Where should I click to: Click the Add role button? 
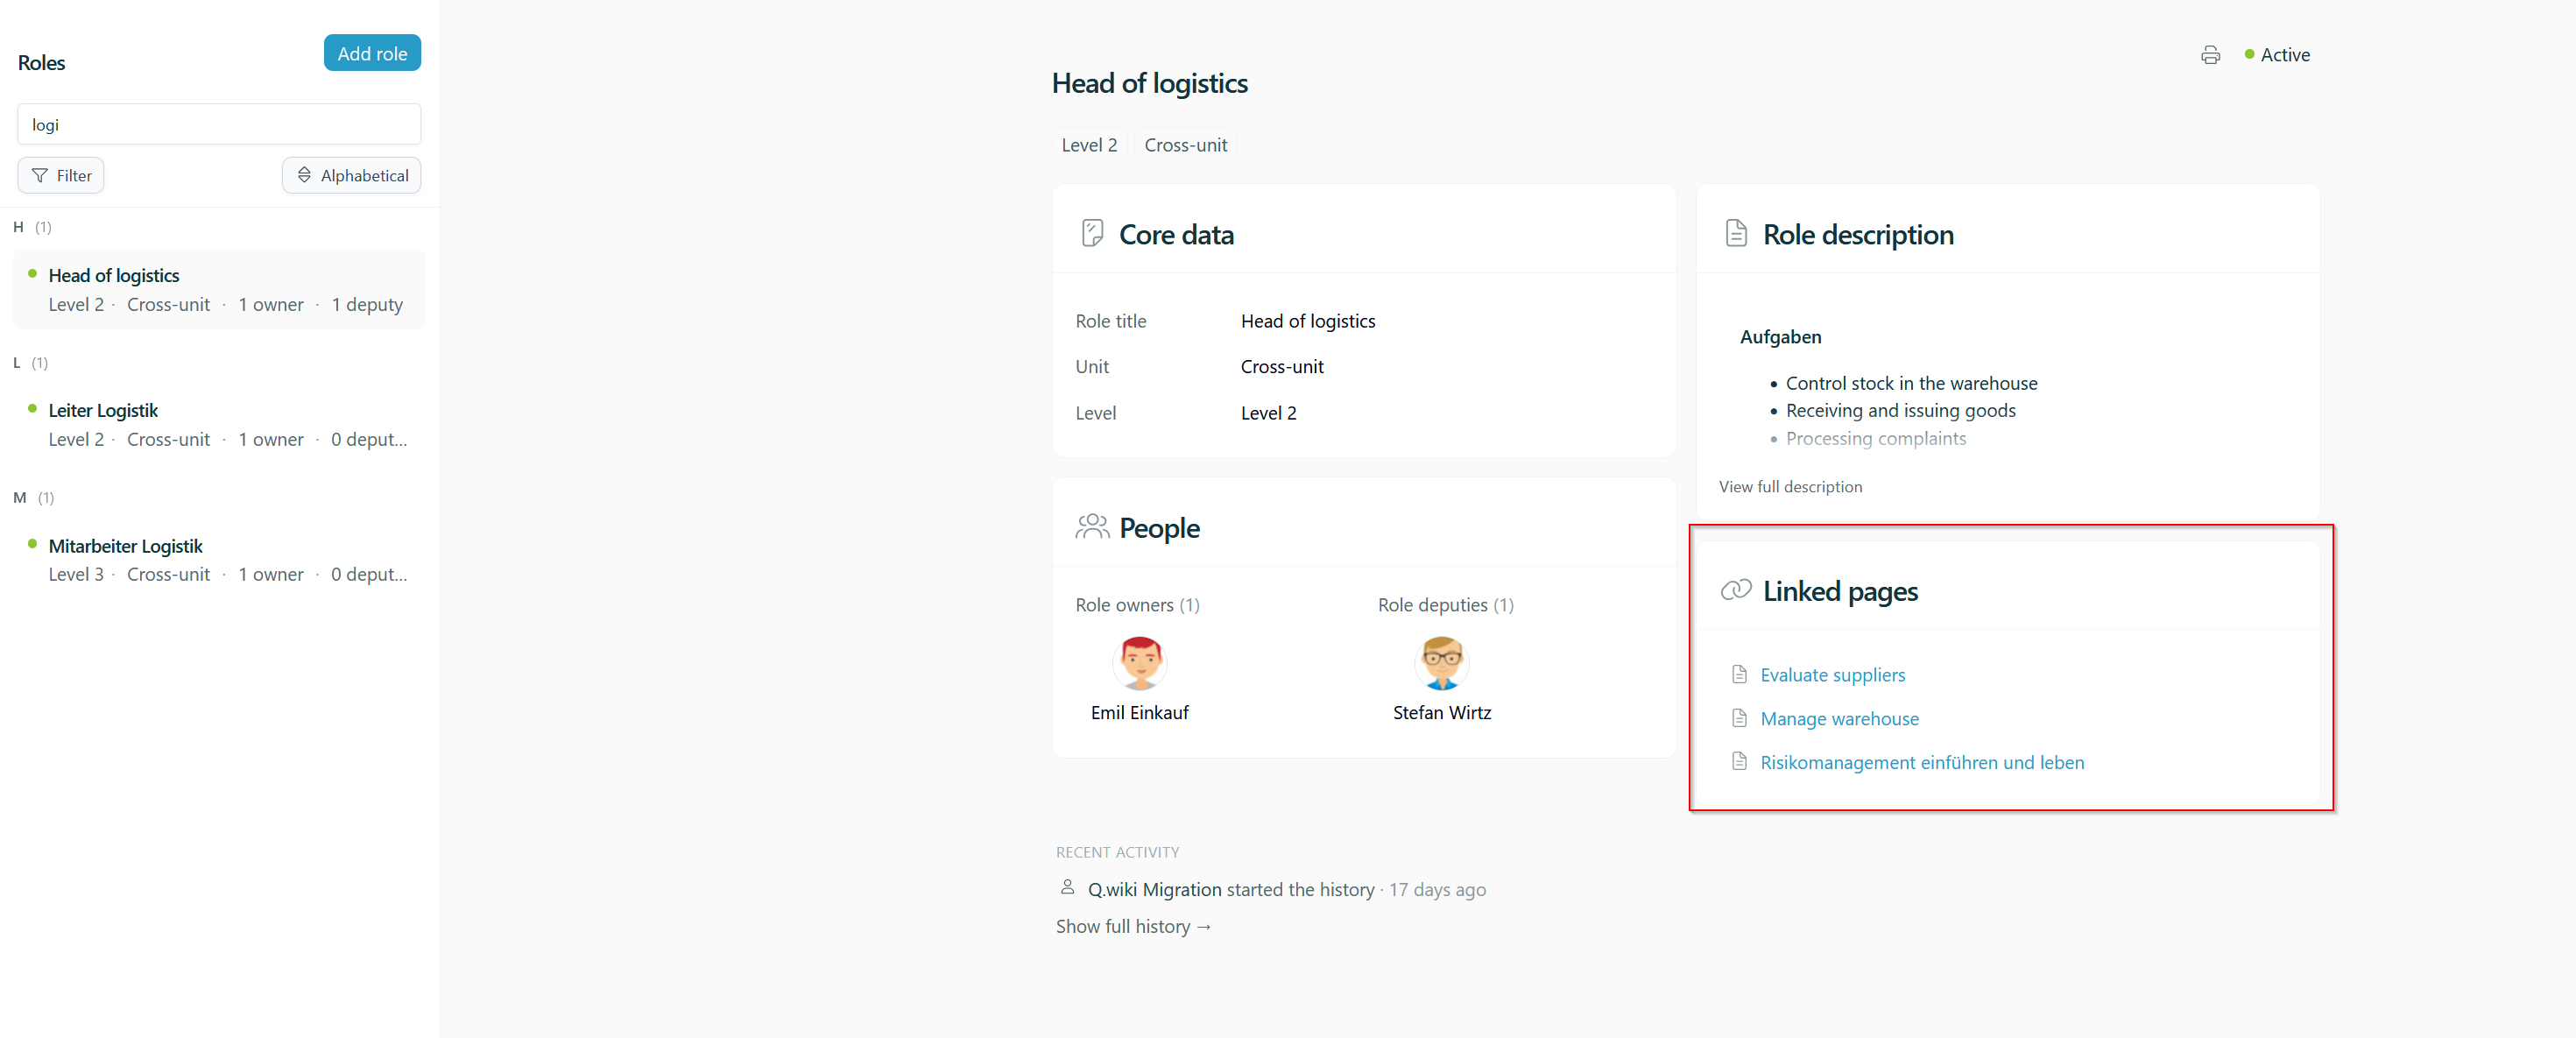372,54
